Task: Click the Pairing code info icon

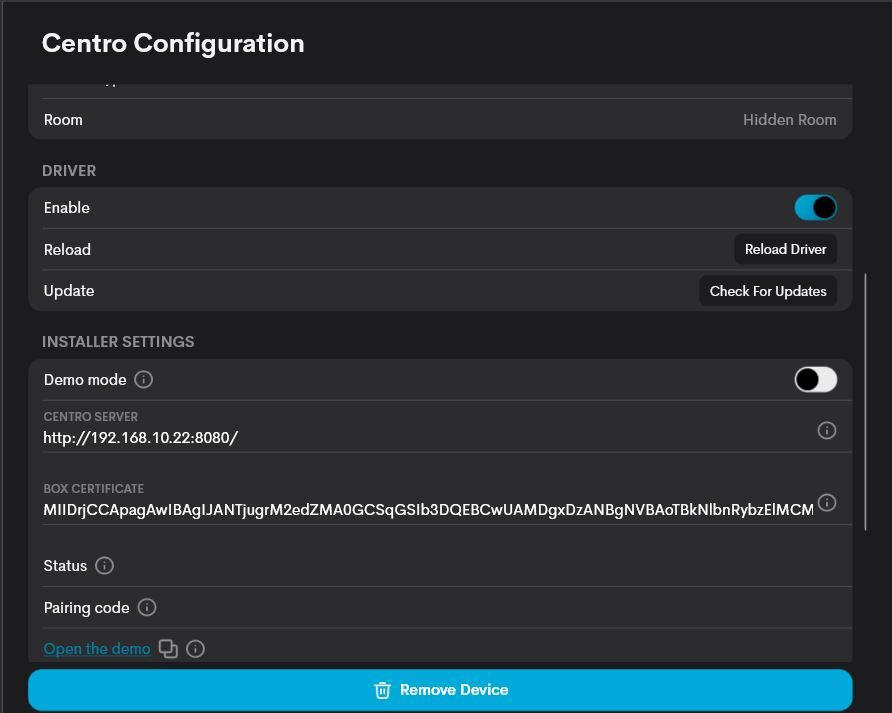Action: click(147, 607)
